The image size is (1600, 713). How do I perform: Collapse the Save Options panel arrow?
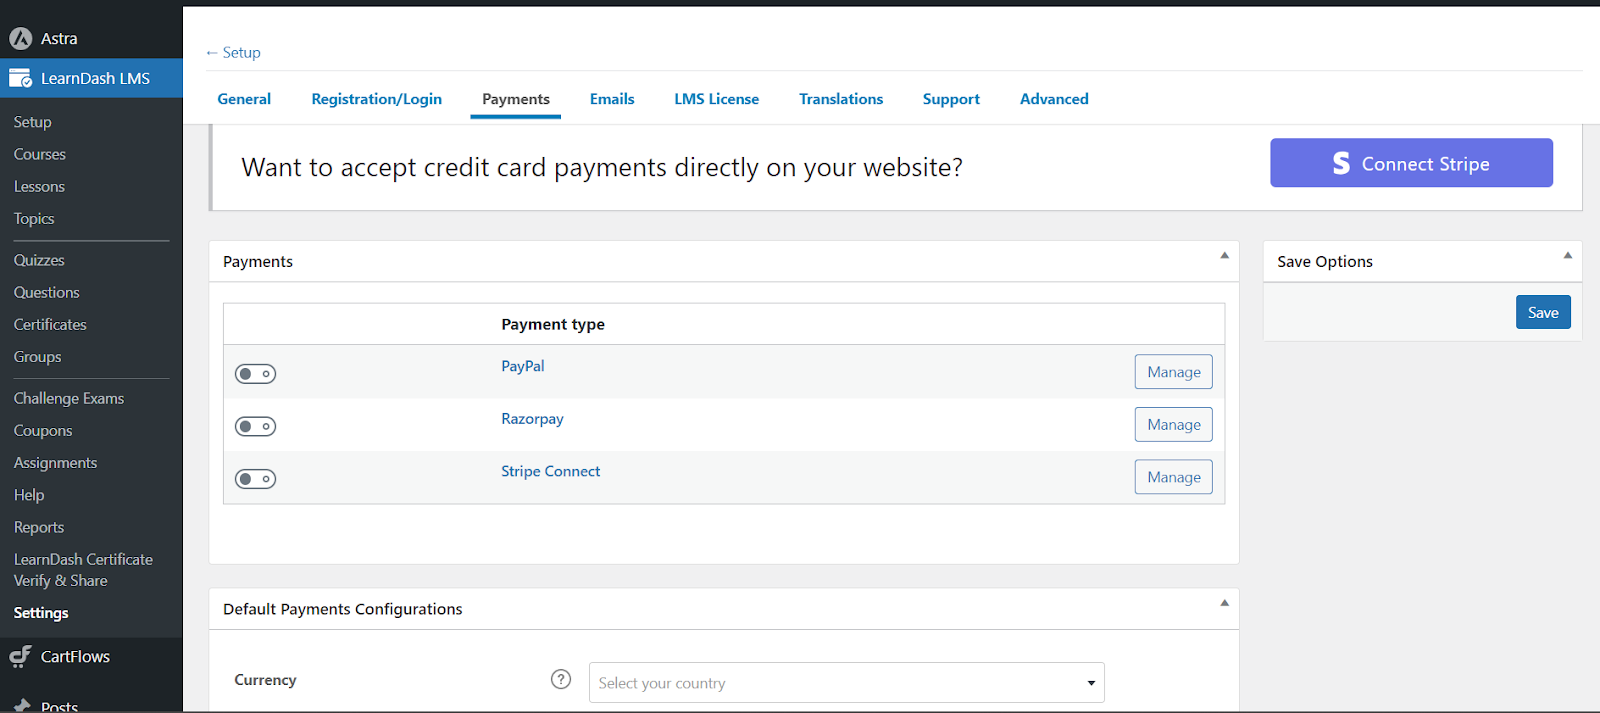(x=1568, y=256)
